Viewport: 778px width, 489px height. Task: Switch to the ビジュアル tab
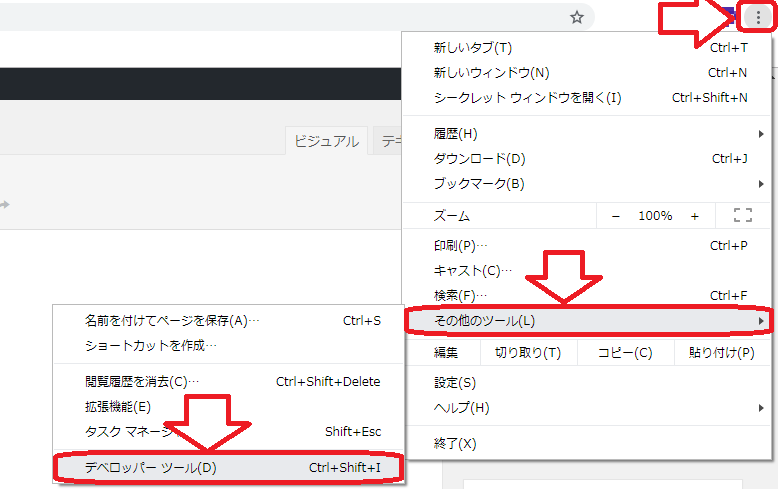click(326, 141)
